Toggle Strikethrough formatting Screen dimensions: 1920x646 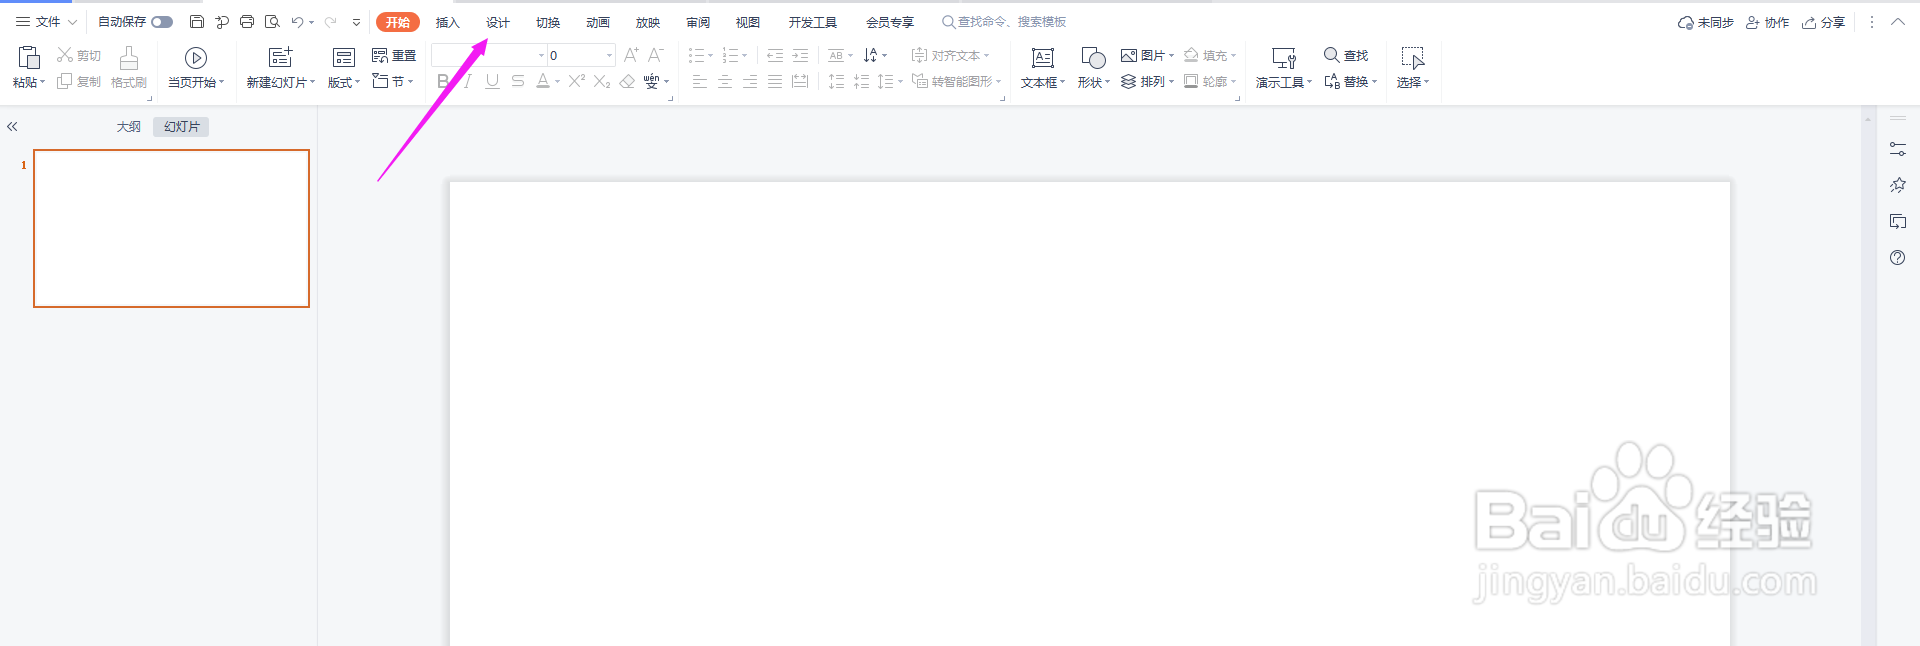(518, 81)
